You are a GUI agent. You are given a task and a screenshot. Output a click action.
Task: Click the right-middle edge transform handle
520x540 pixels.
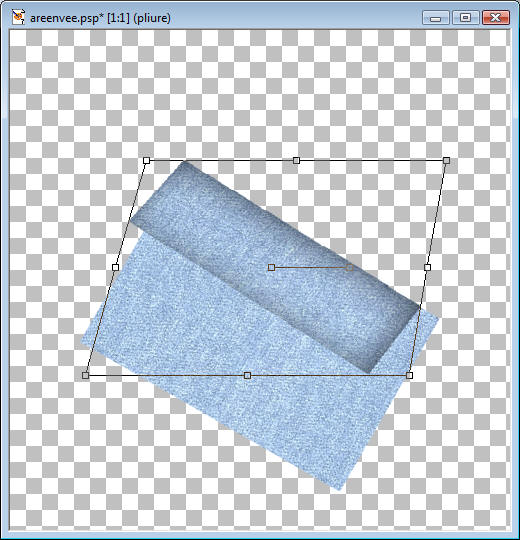pyautogui.click(x=427, y=267)
